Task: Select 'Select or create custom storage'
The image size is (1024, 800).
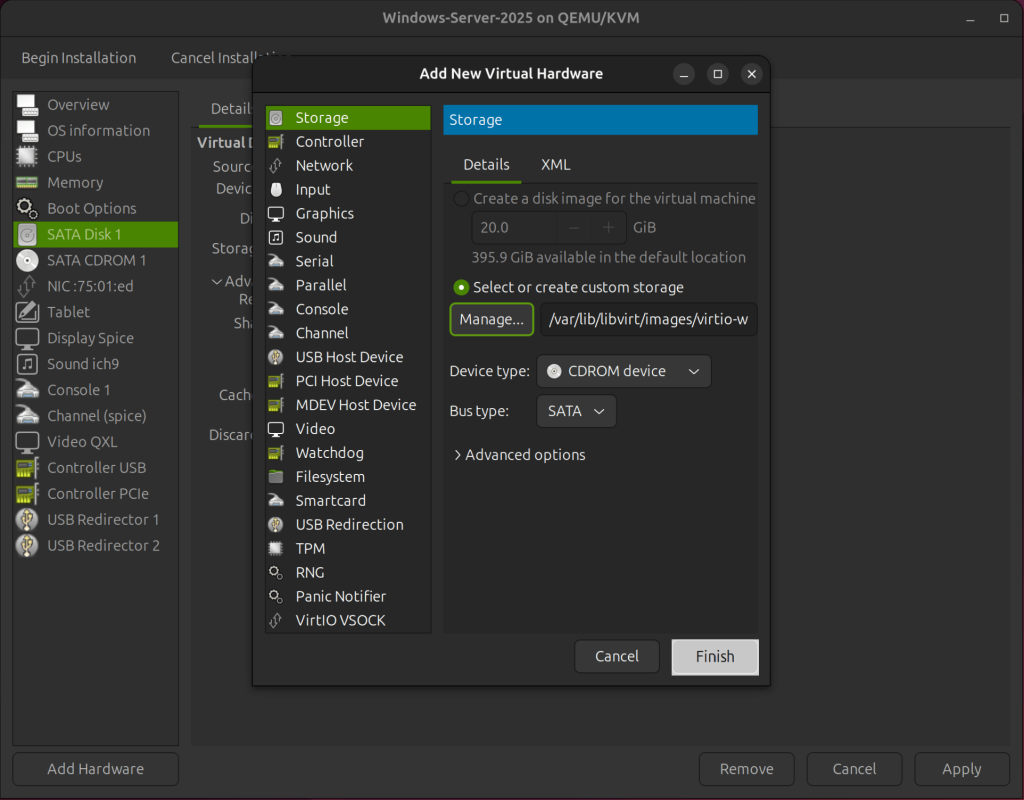Action: tap(461, 287)
